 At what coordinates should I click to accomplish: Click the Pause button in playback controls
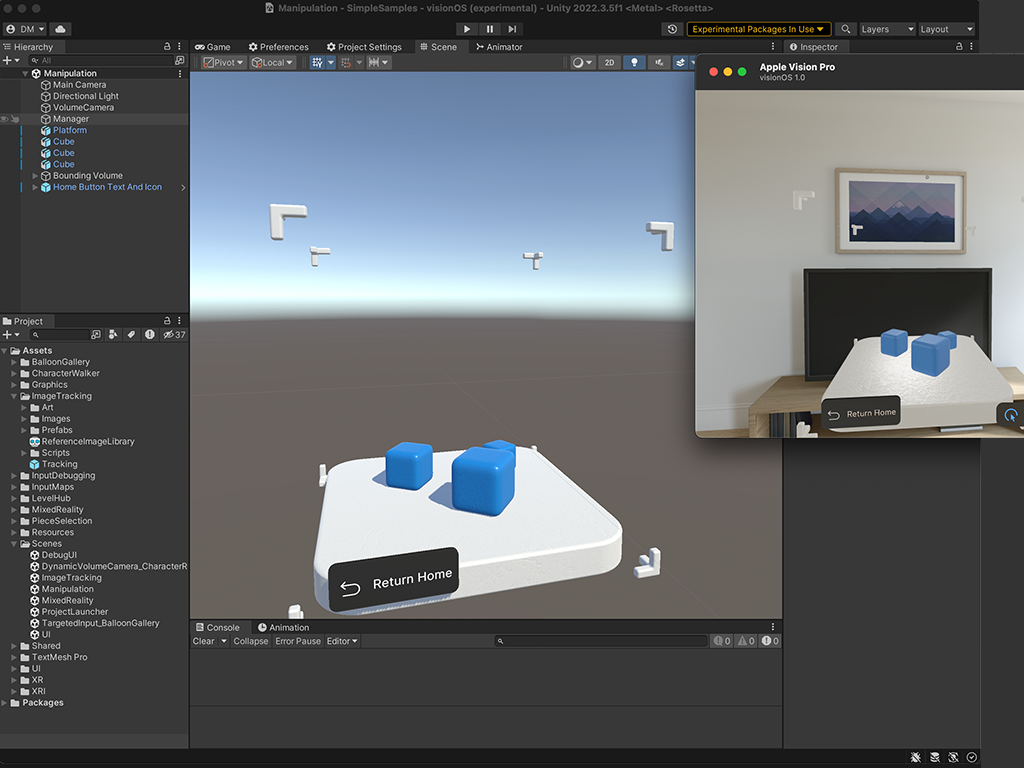click(x=489, y=29)
